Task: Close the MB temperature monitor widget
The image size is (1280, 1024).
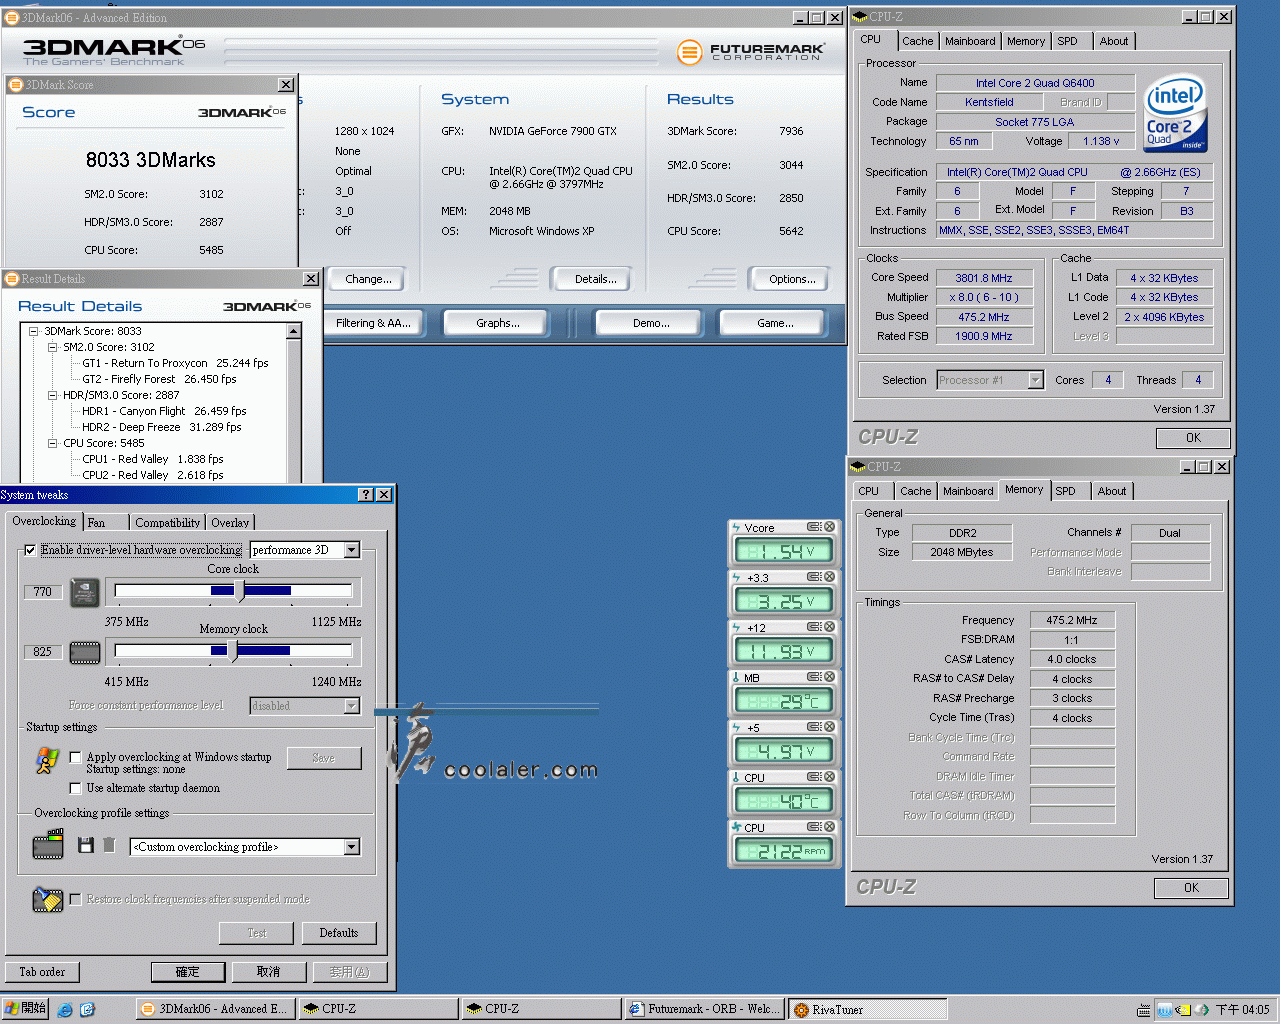Action: (x=829, y=677)
